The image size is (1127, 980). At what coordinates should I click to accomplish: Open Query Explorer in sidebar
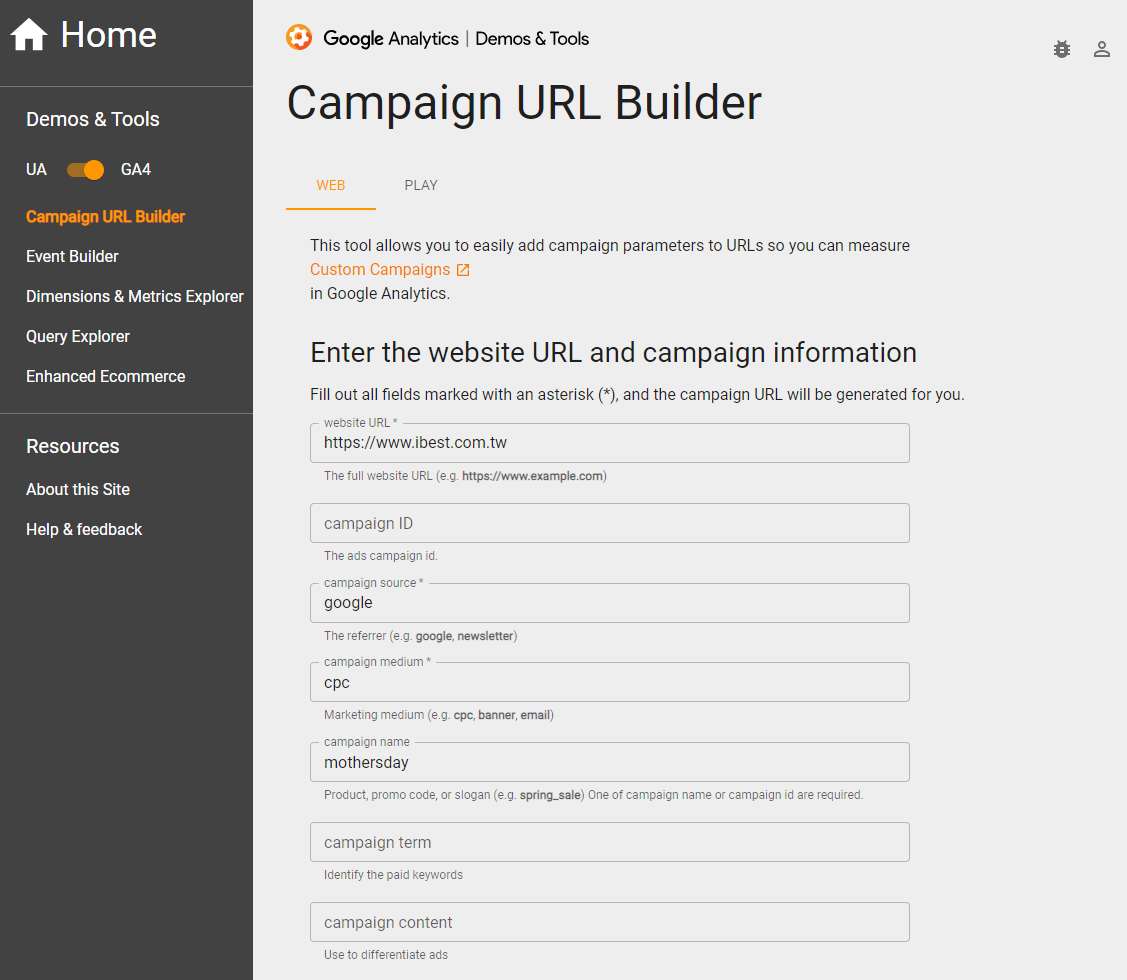(78, 336)
